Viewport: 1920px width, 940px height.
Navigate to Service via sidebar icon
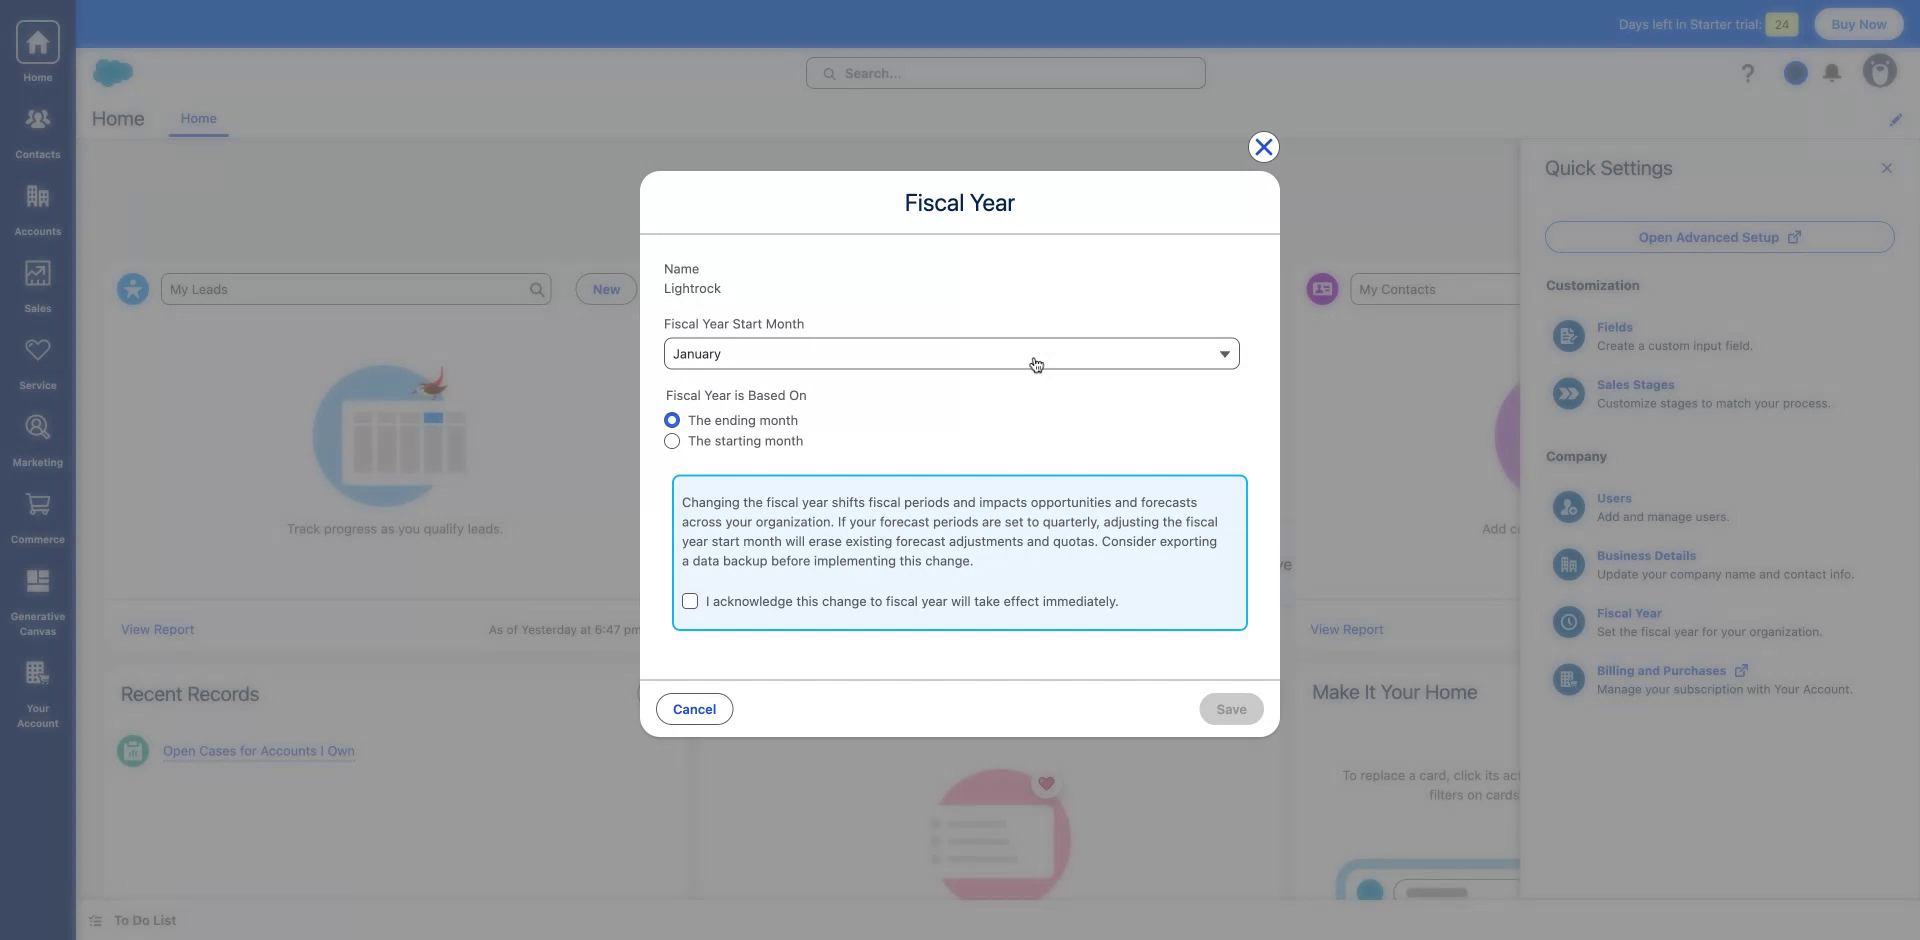pos(37,359)
